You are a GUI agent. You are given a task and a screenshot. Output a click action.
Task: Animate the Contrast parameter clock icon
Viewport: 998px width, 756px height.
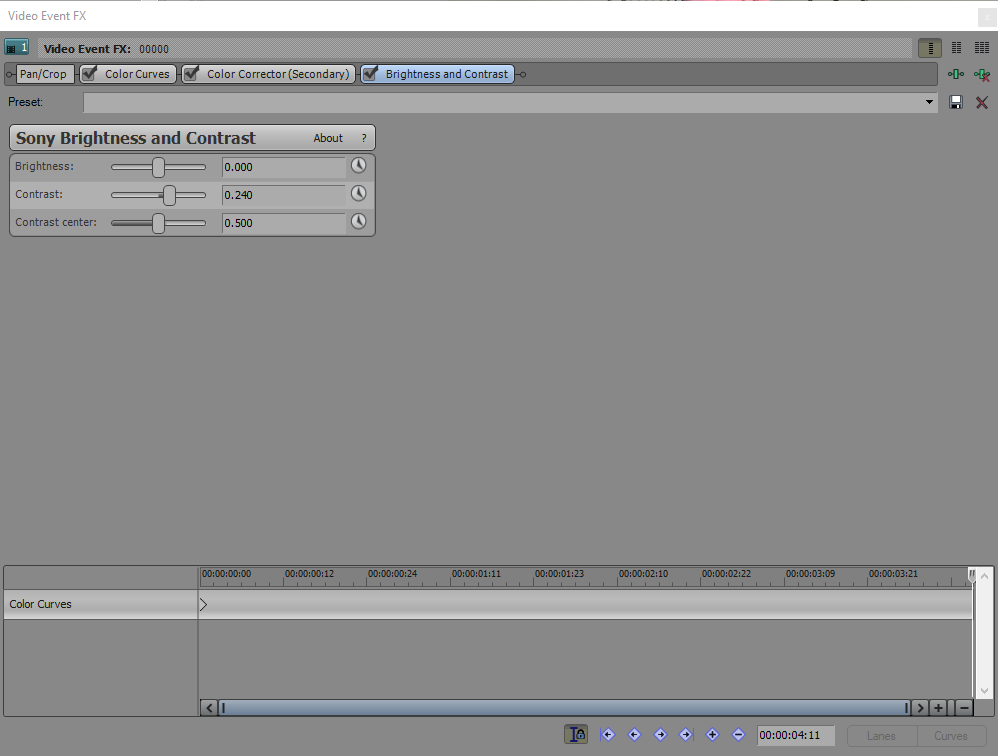point(359,193)
